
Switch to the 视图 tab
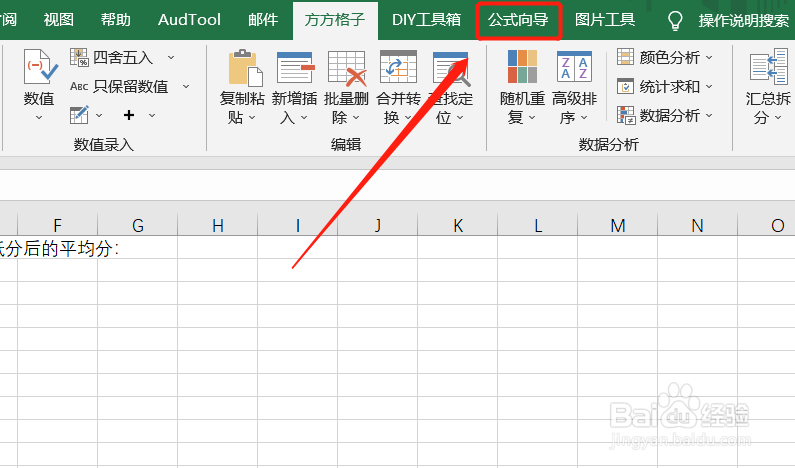(59, 20)
